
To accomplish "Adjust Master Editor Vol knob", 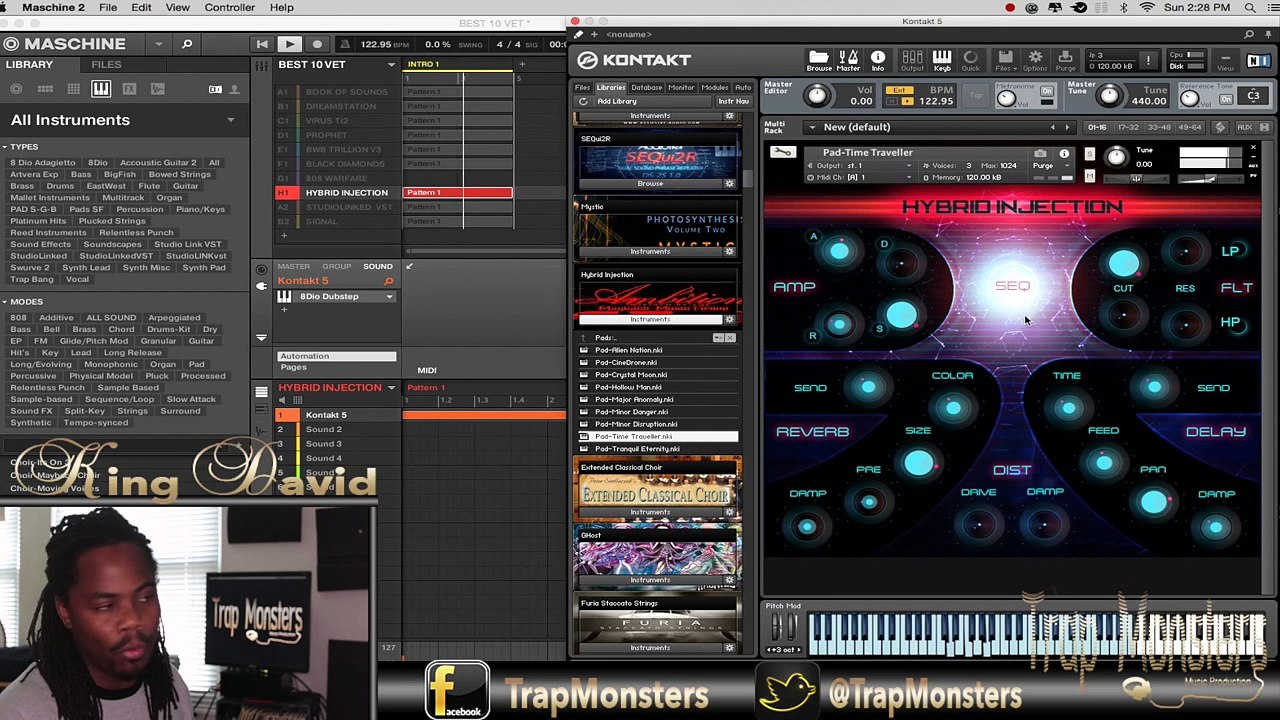I will click(817, 95).
